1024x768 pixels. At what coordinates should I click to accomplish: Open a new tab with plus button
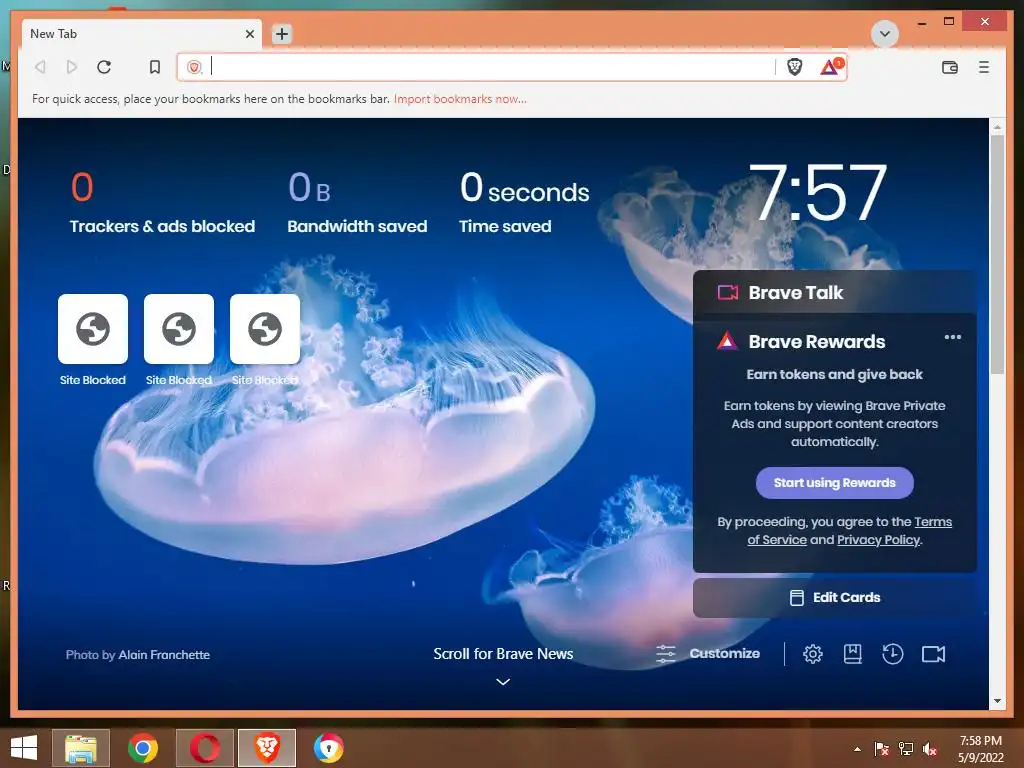point(281,34)
